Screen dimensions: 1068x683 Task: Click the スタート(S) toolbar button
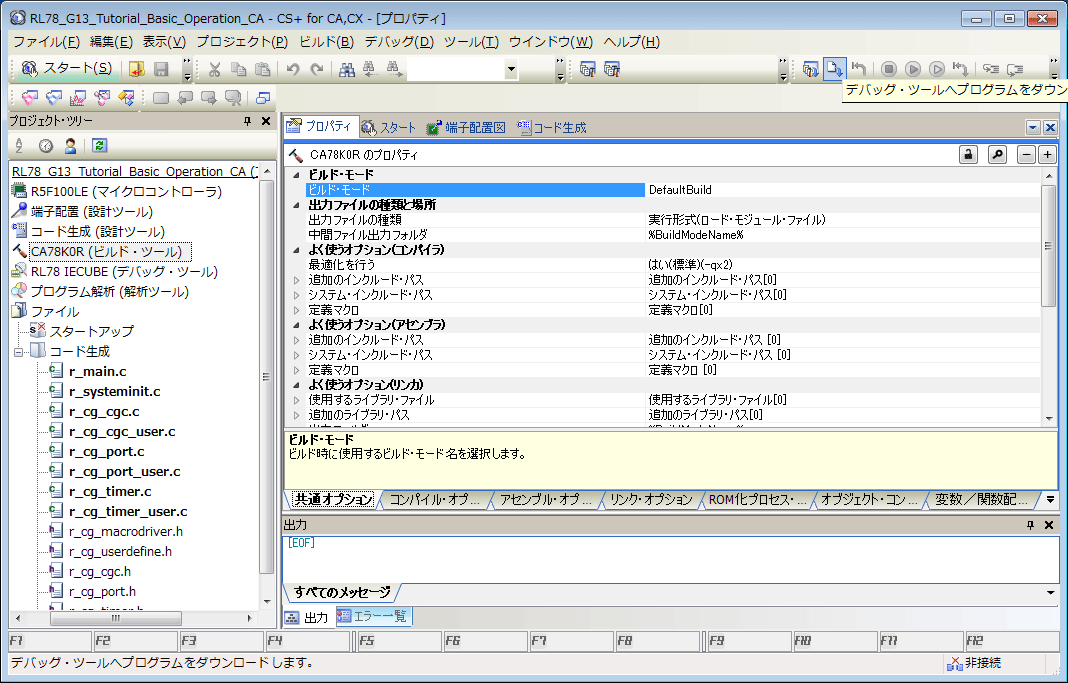(68, 69)
